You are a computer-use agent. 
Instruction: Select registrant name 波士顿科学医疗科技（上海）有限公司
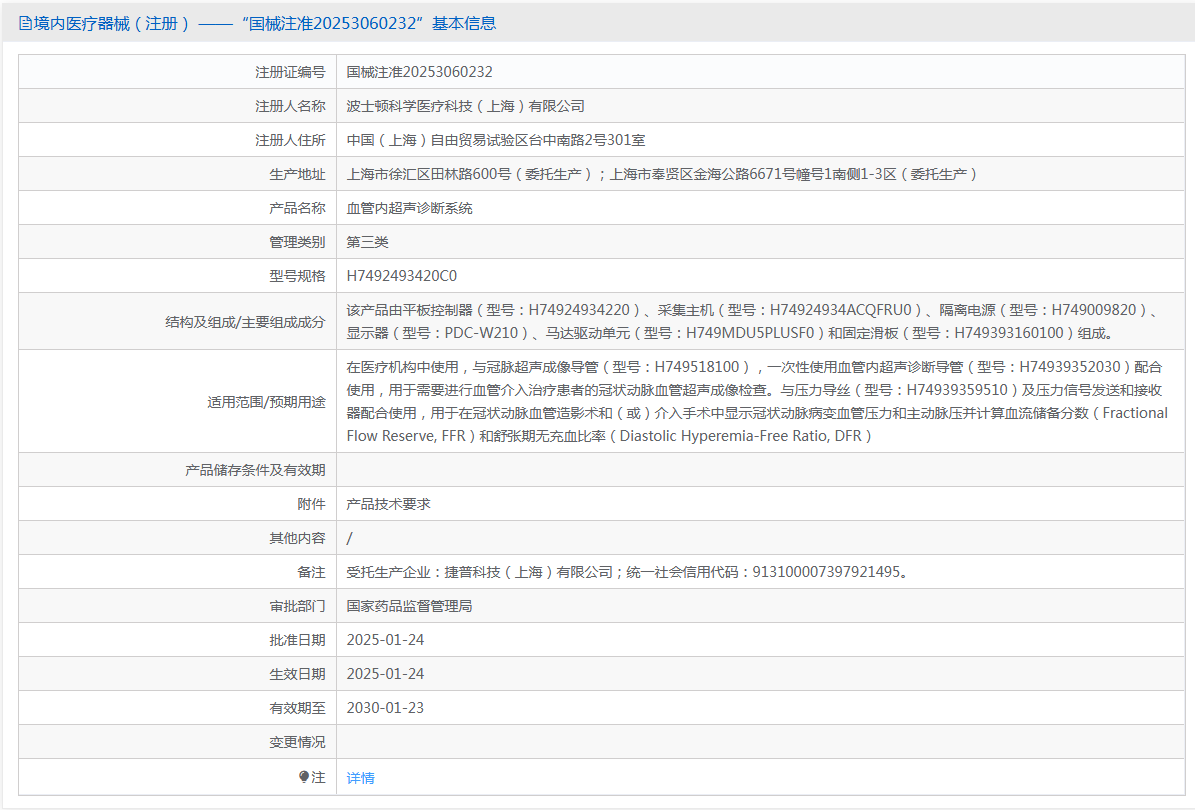pyautogui.click(x=465, y=106)
